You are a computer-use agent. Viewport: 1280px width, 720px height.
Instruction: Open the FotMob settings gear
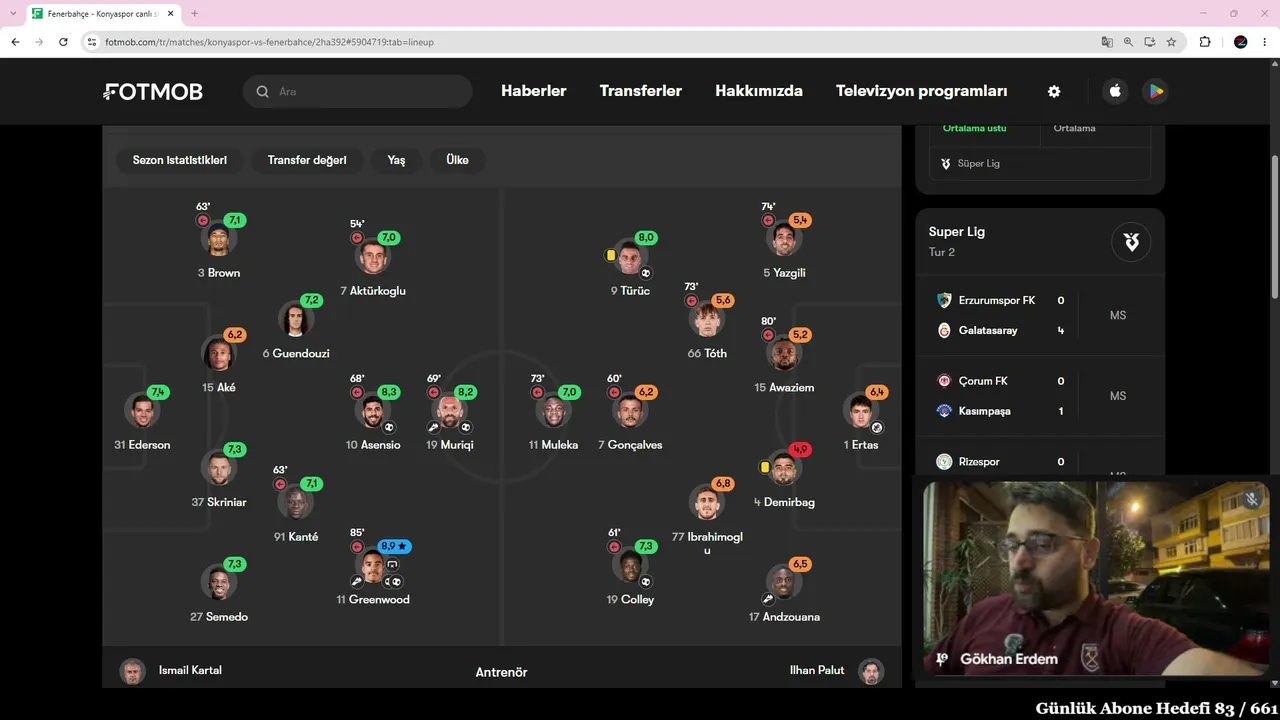1054,91
